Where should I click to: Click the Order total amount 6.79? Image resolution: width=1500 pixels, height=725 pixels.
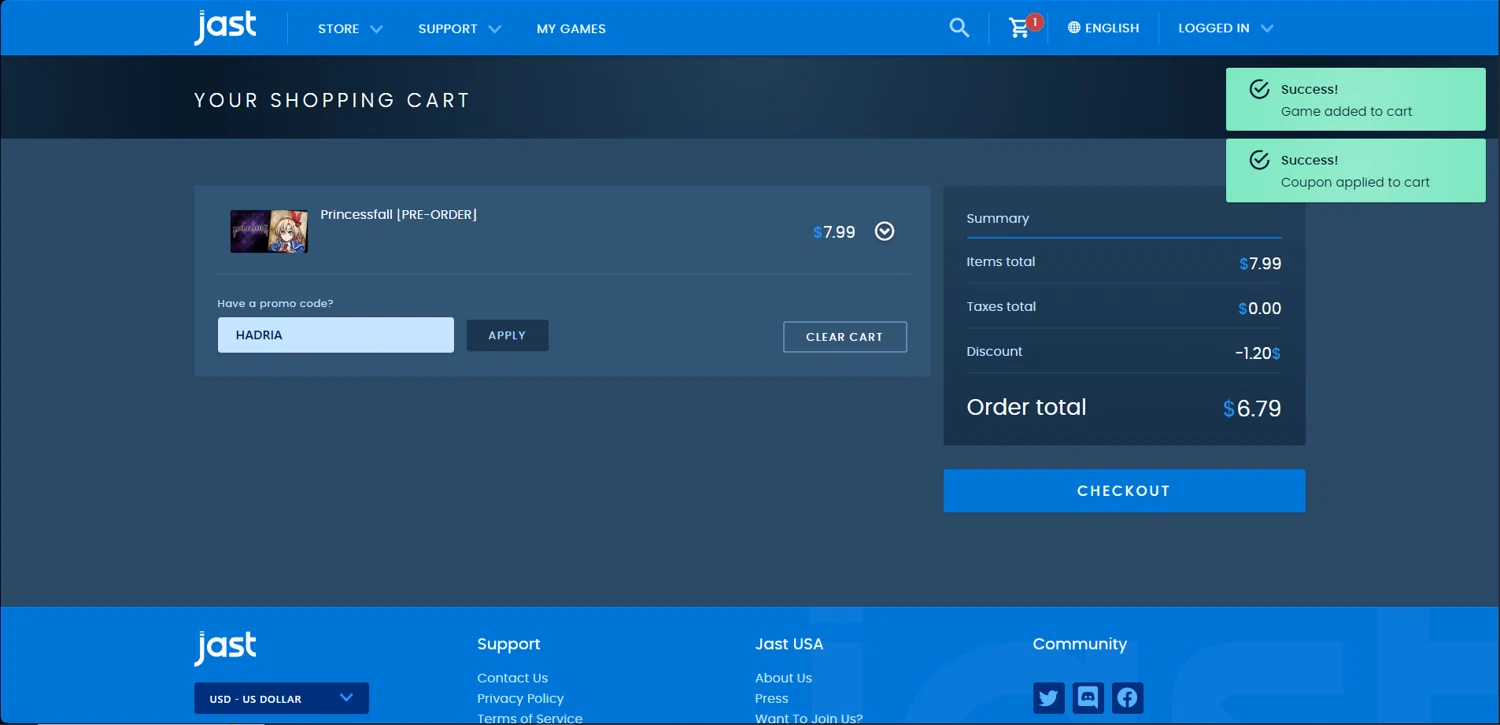coord(1252,408)
